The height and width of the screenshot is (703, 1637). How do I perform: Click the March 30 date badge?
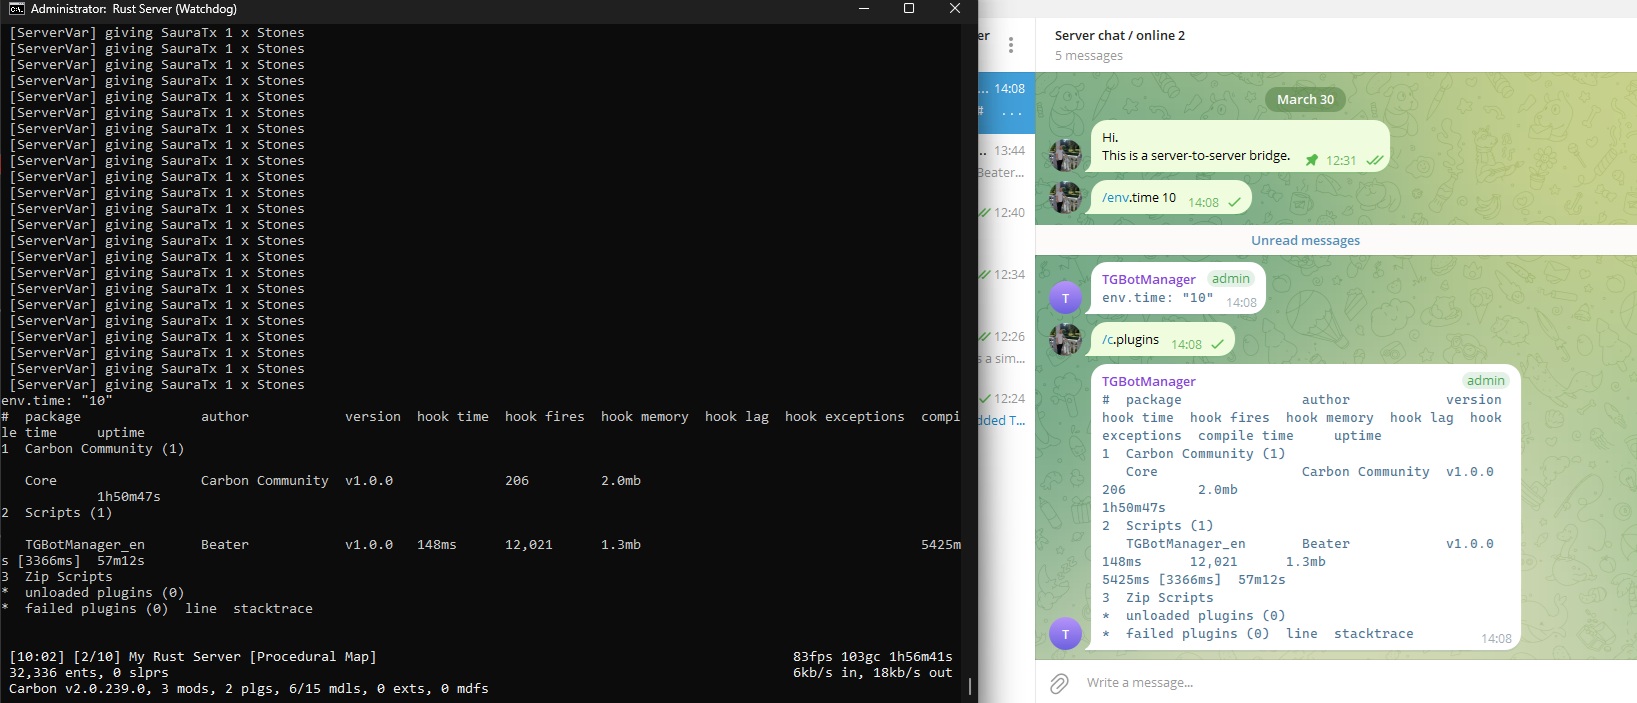pos(1305,99)
